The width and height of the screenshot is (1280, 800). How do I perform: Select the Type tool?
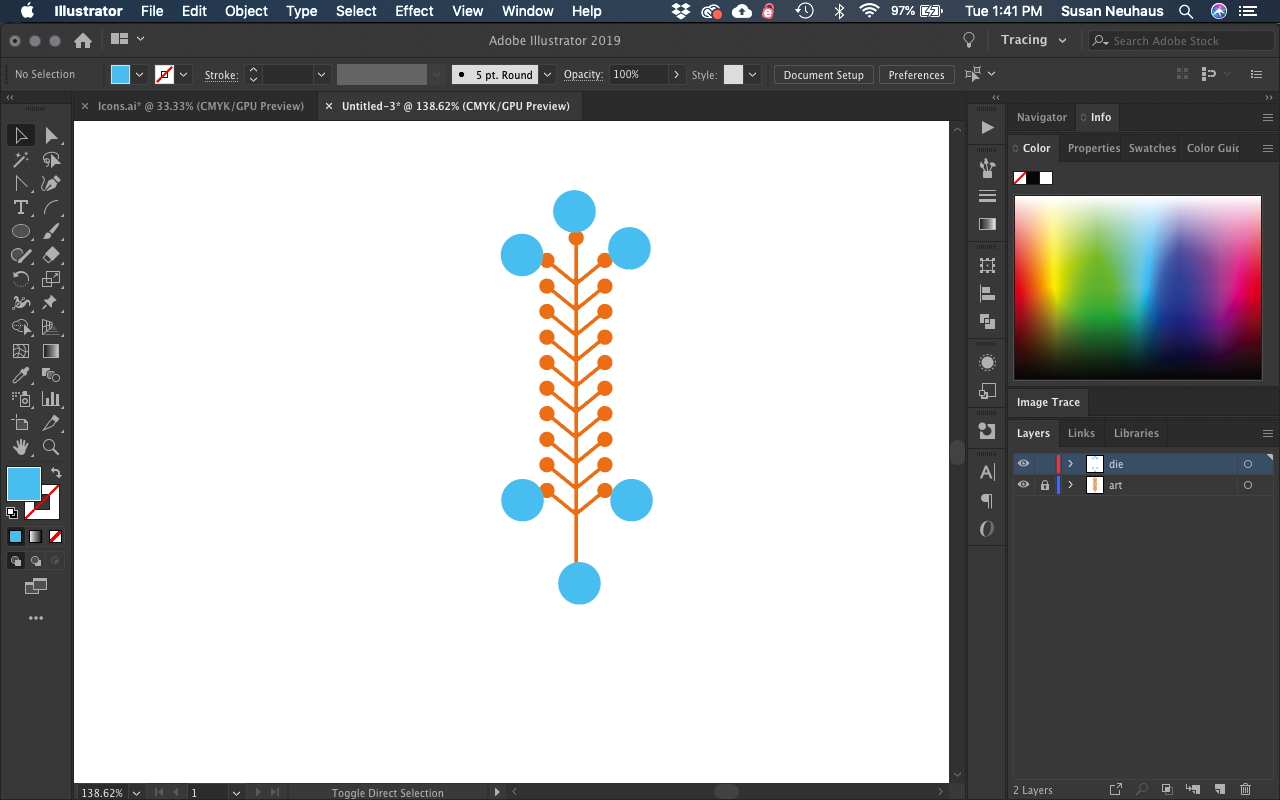20,207
